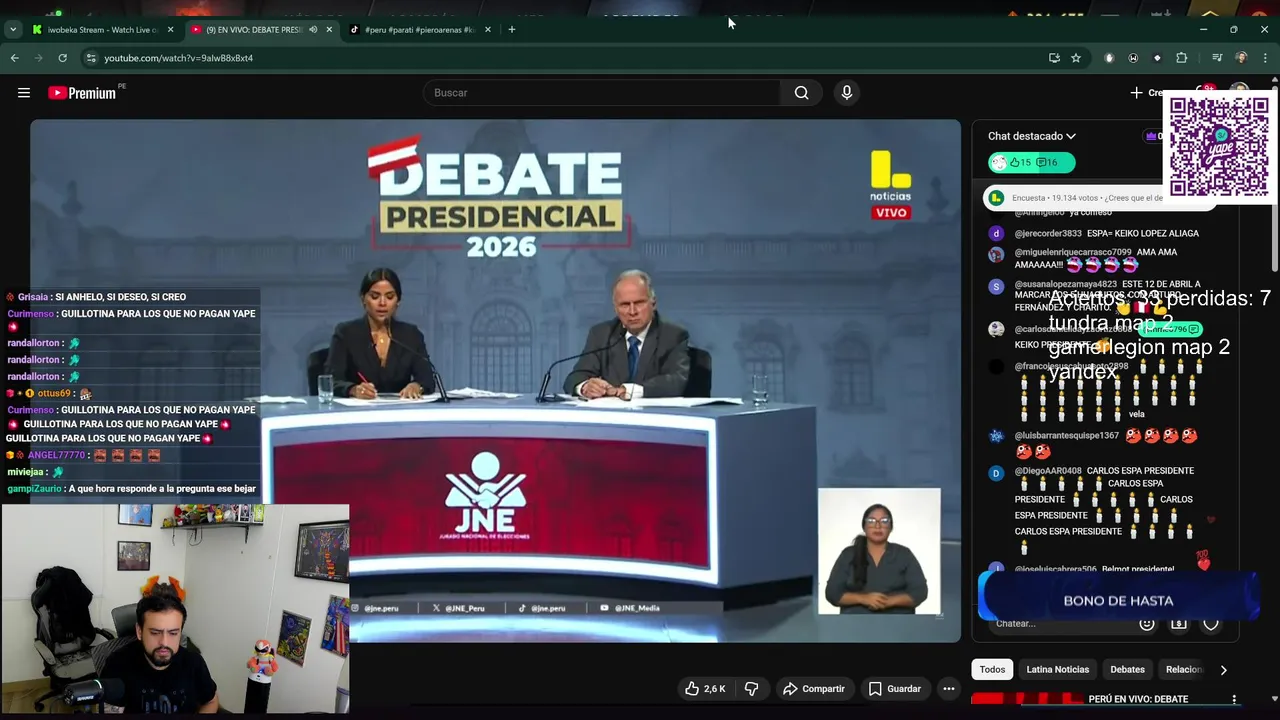Open the Chrome profile avatar
This screenshot has height=720, width=1280.
click(x=1241, y=58)
